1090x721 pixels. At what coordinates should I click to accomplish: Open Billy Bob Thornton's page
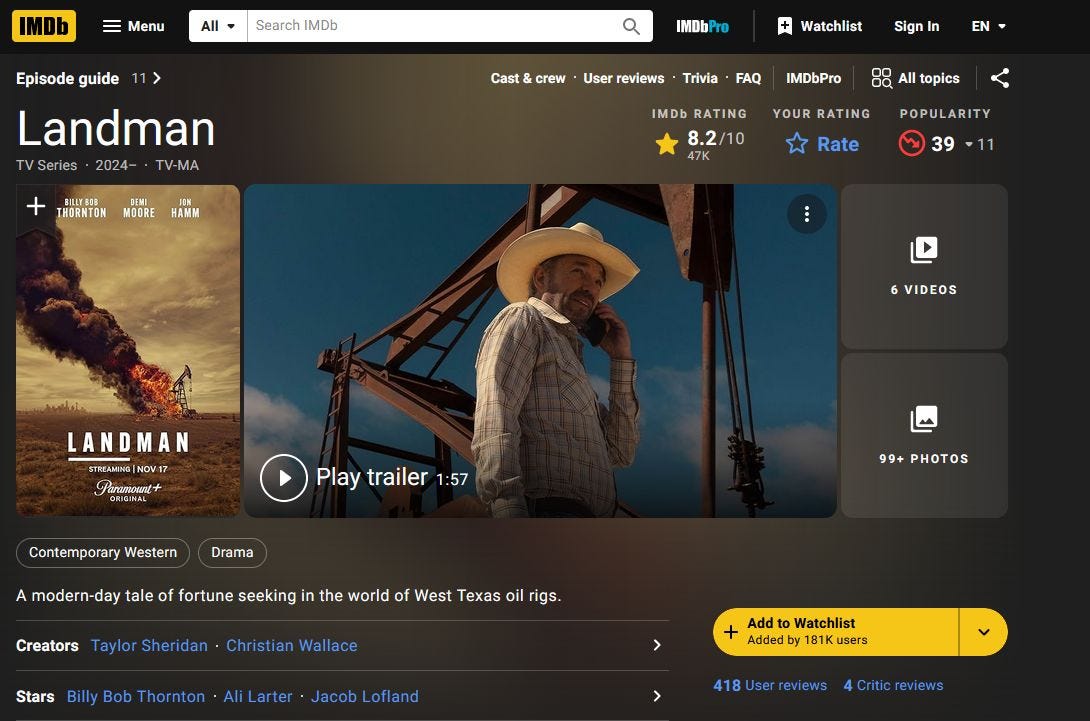[136, 697]
